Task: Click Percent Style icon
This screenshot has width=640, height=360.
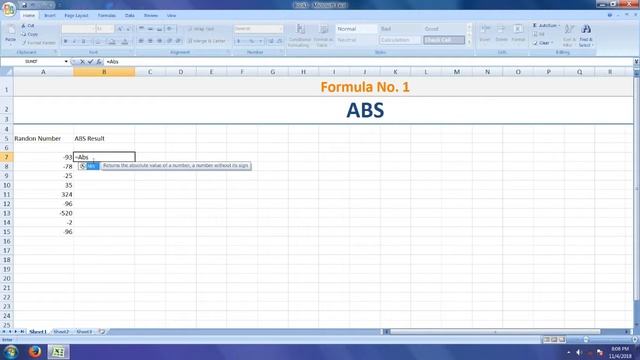Action: pos(252,41)
